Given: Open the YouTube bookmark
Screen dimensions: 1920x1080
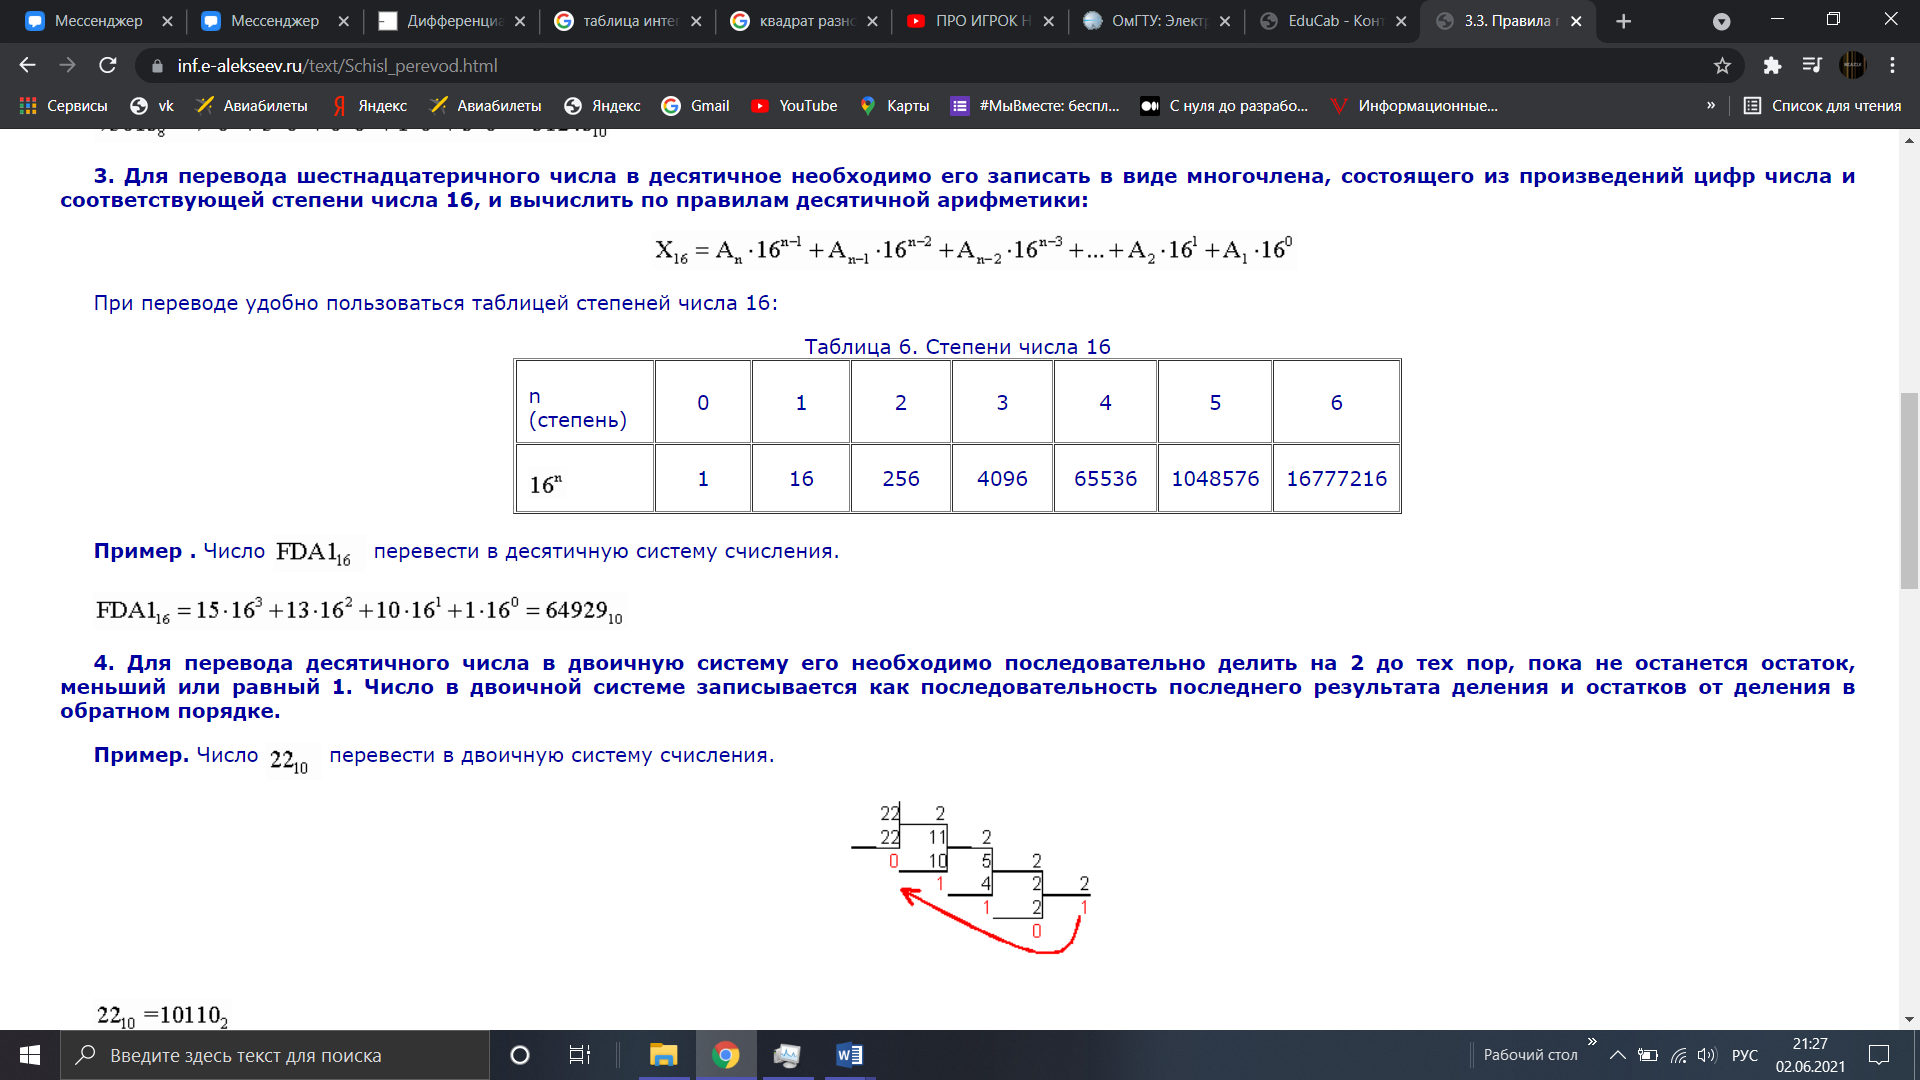Looking at the screenshot, I should (x=795, y=105).
